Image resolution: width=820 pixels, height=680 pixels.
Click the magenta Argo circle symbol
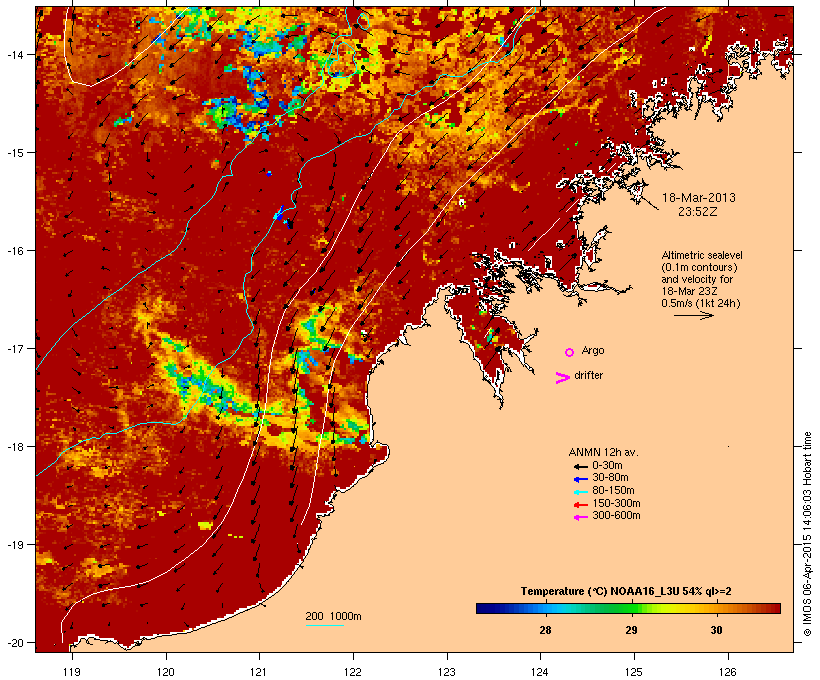569,352
